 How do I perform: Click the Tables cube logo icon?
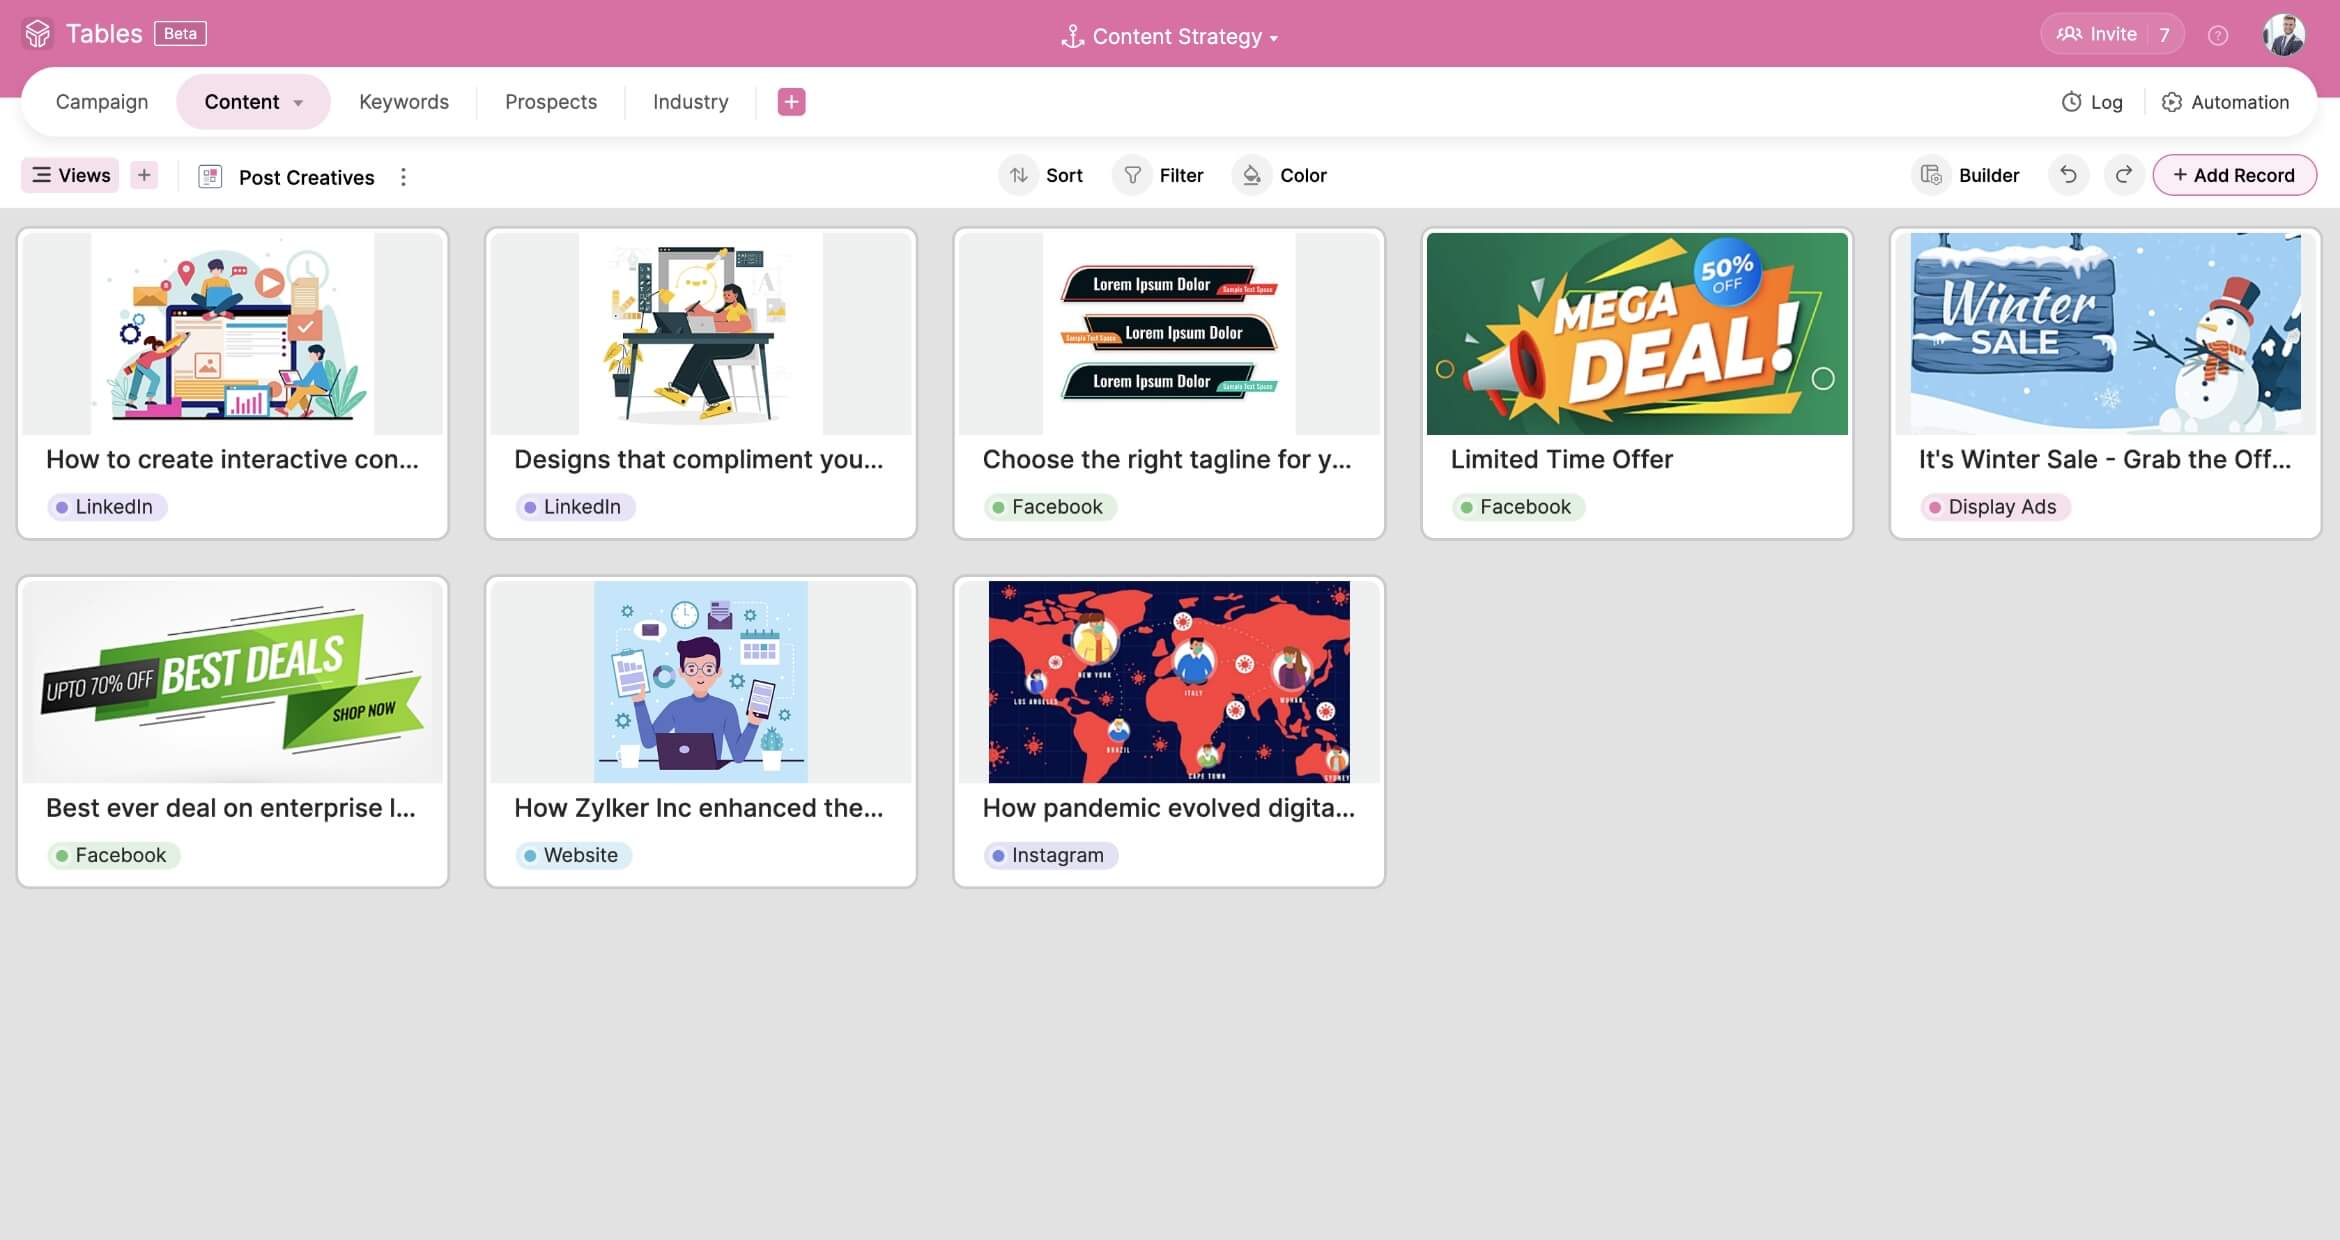tap(38, 34)
